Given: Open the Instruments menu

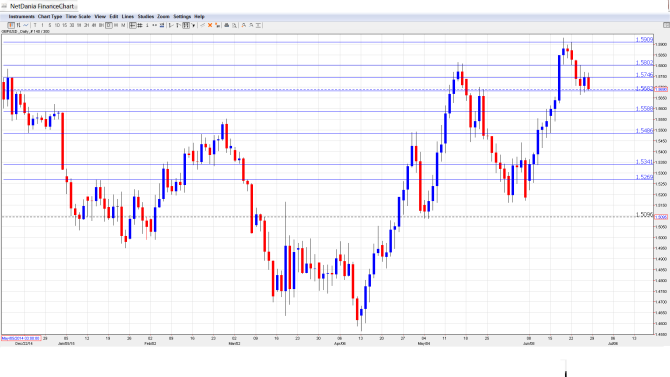Looking at the screenshot, I should pyautogui.click(x=21, y=17).
